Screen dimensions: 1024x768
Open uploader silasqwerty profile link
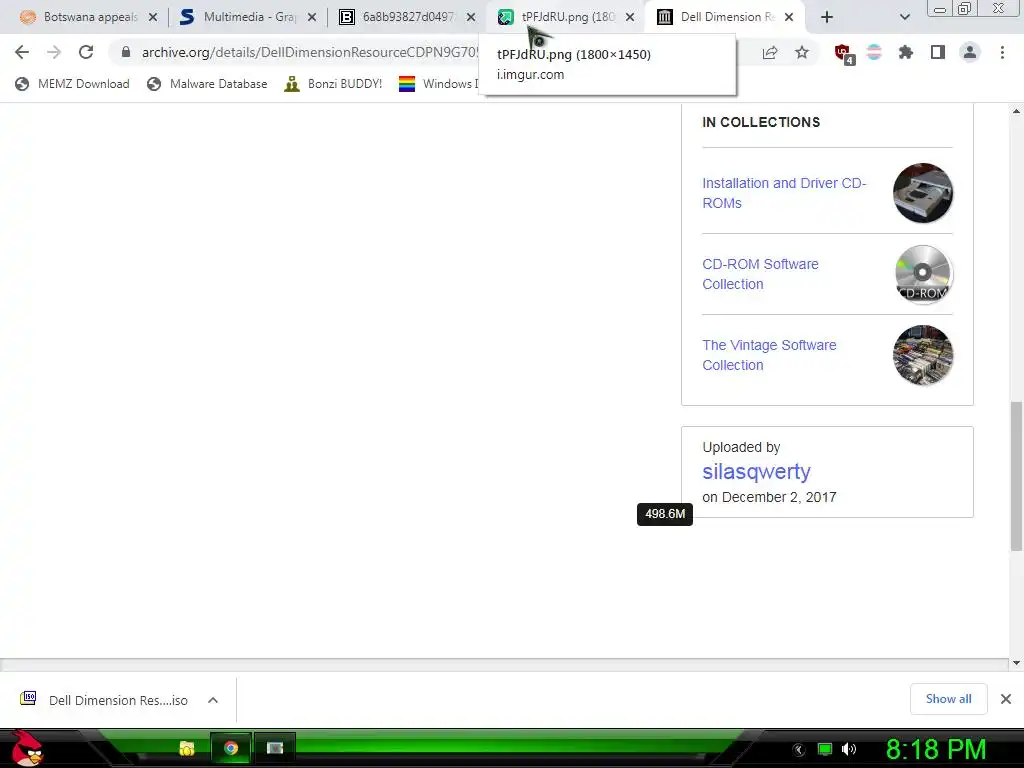click(x=756, y=472)
